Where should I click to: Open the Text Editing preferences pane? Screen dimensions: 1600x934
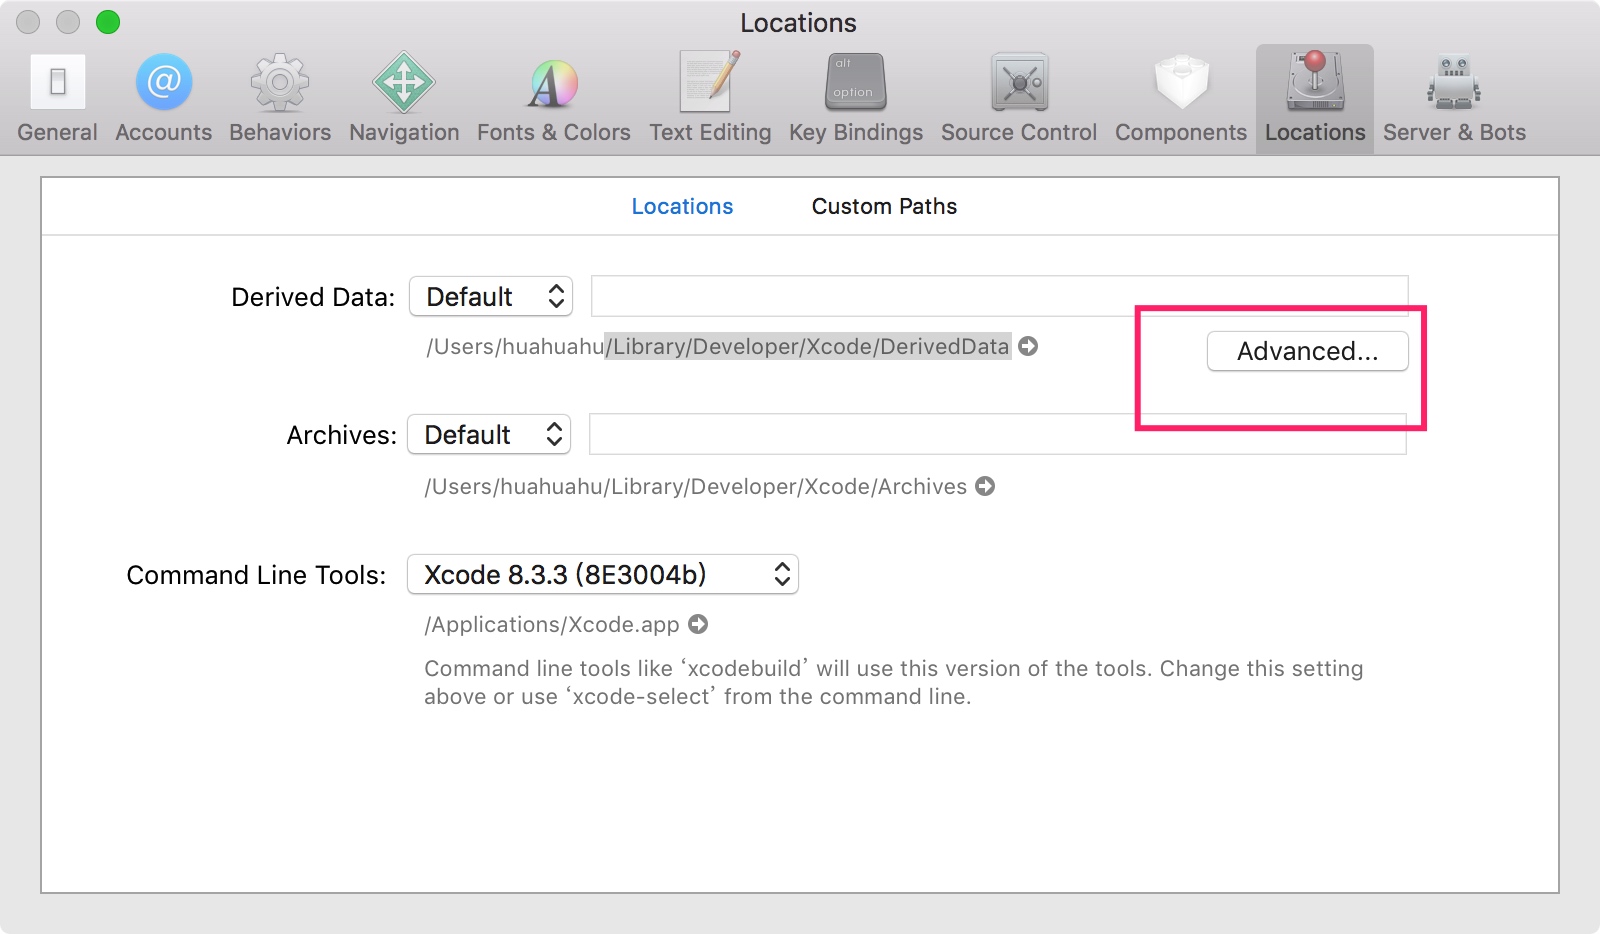(x=710, y=98)
